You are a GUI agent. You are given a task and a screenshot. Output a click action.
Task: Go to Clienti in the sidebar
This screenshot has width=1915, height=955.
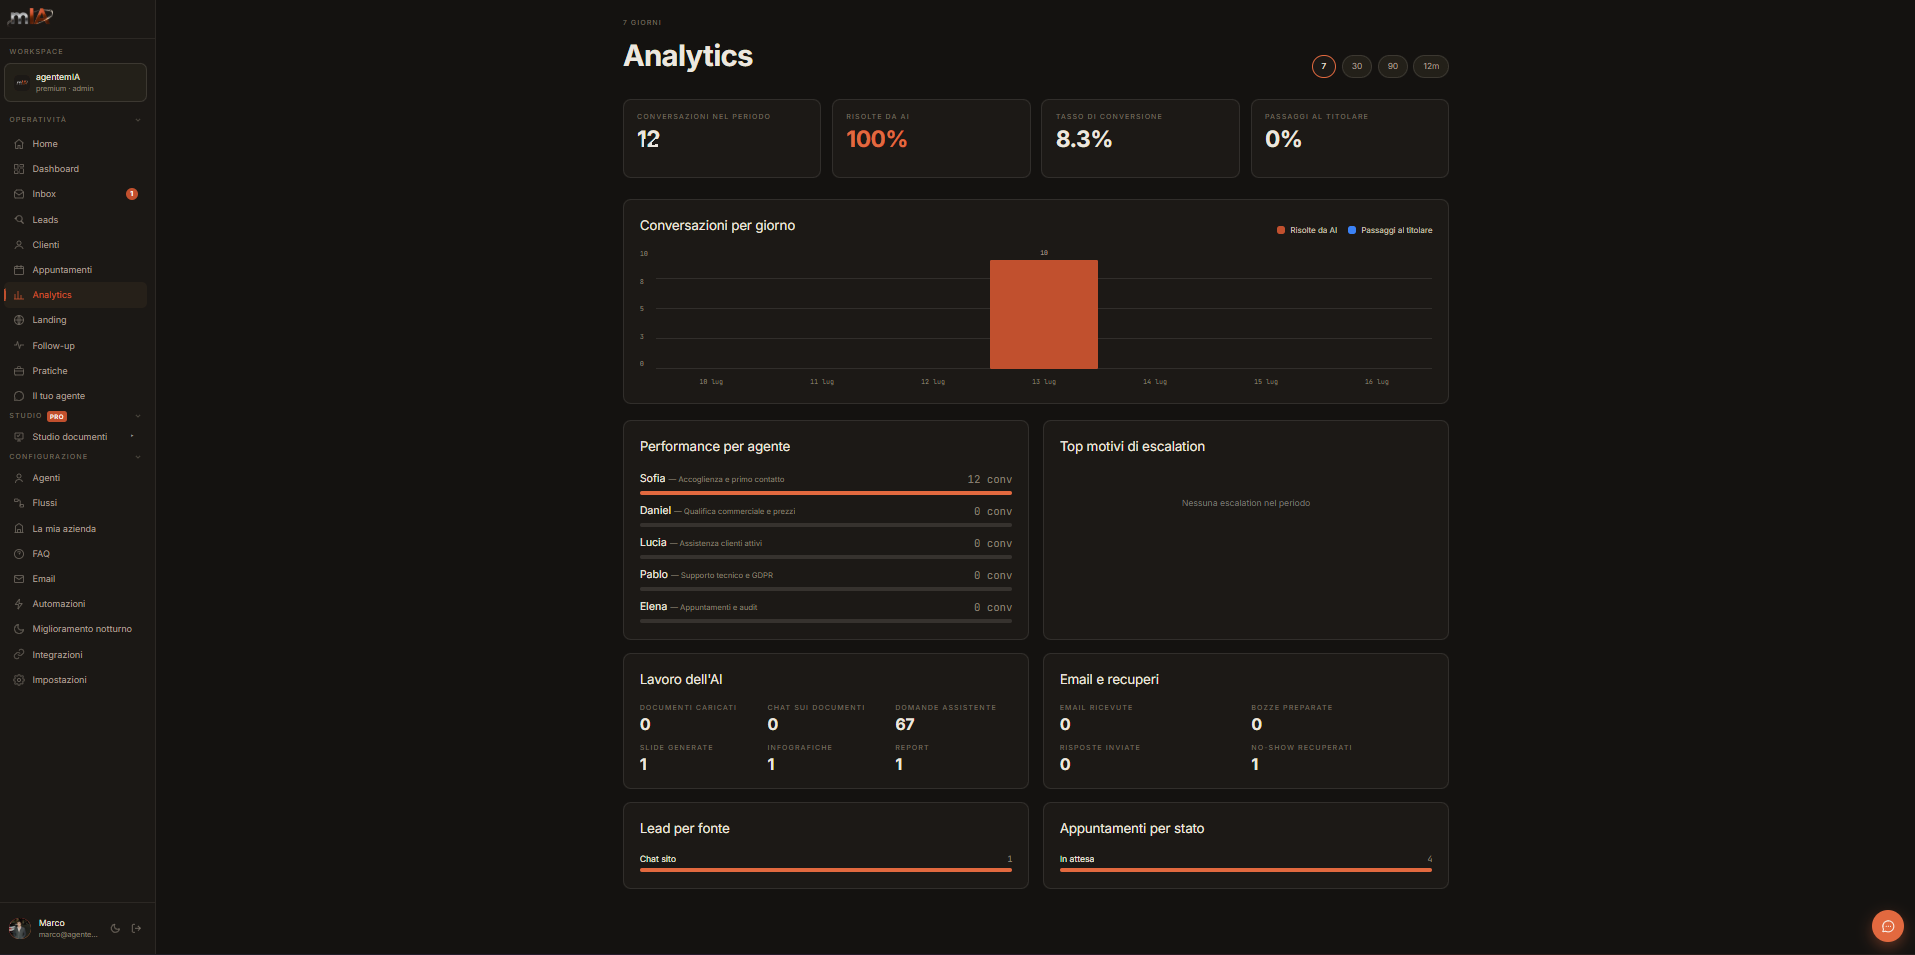(x=75, y=245)
